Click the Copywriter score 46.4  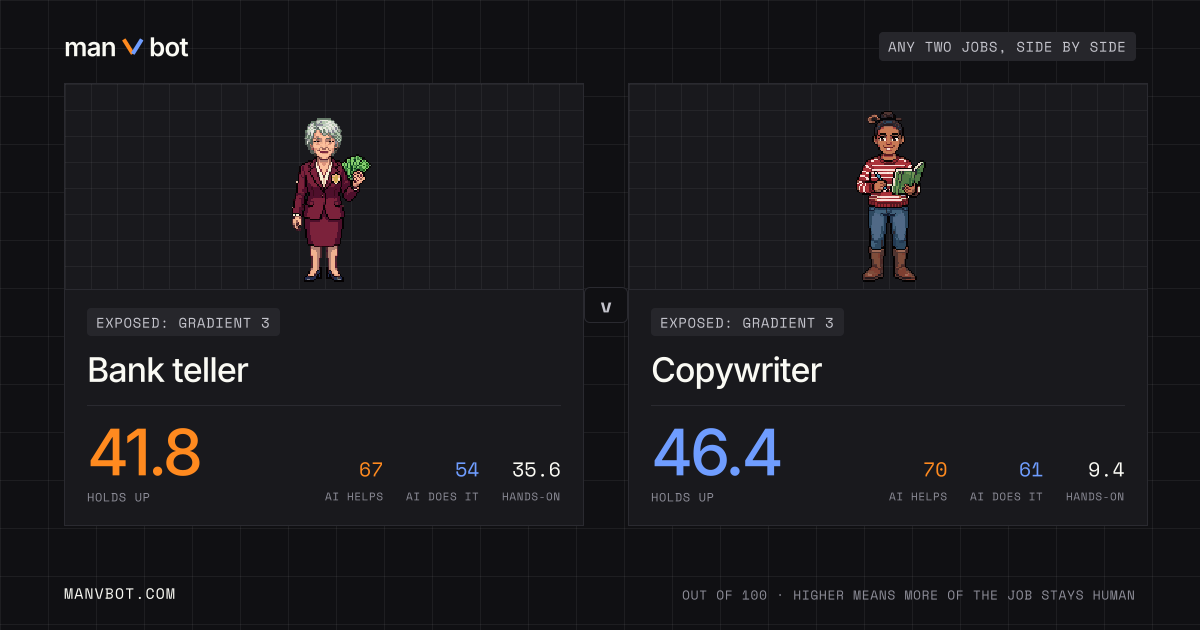716,453
